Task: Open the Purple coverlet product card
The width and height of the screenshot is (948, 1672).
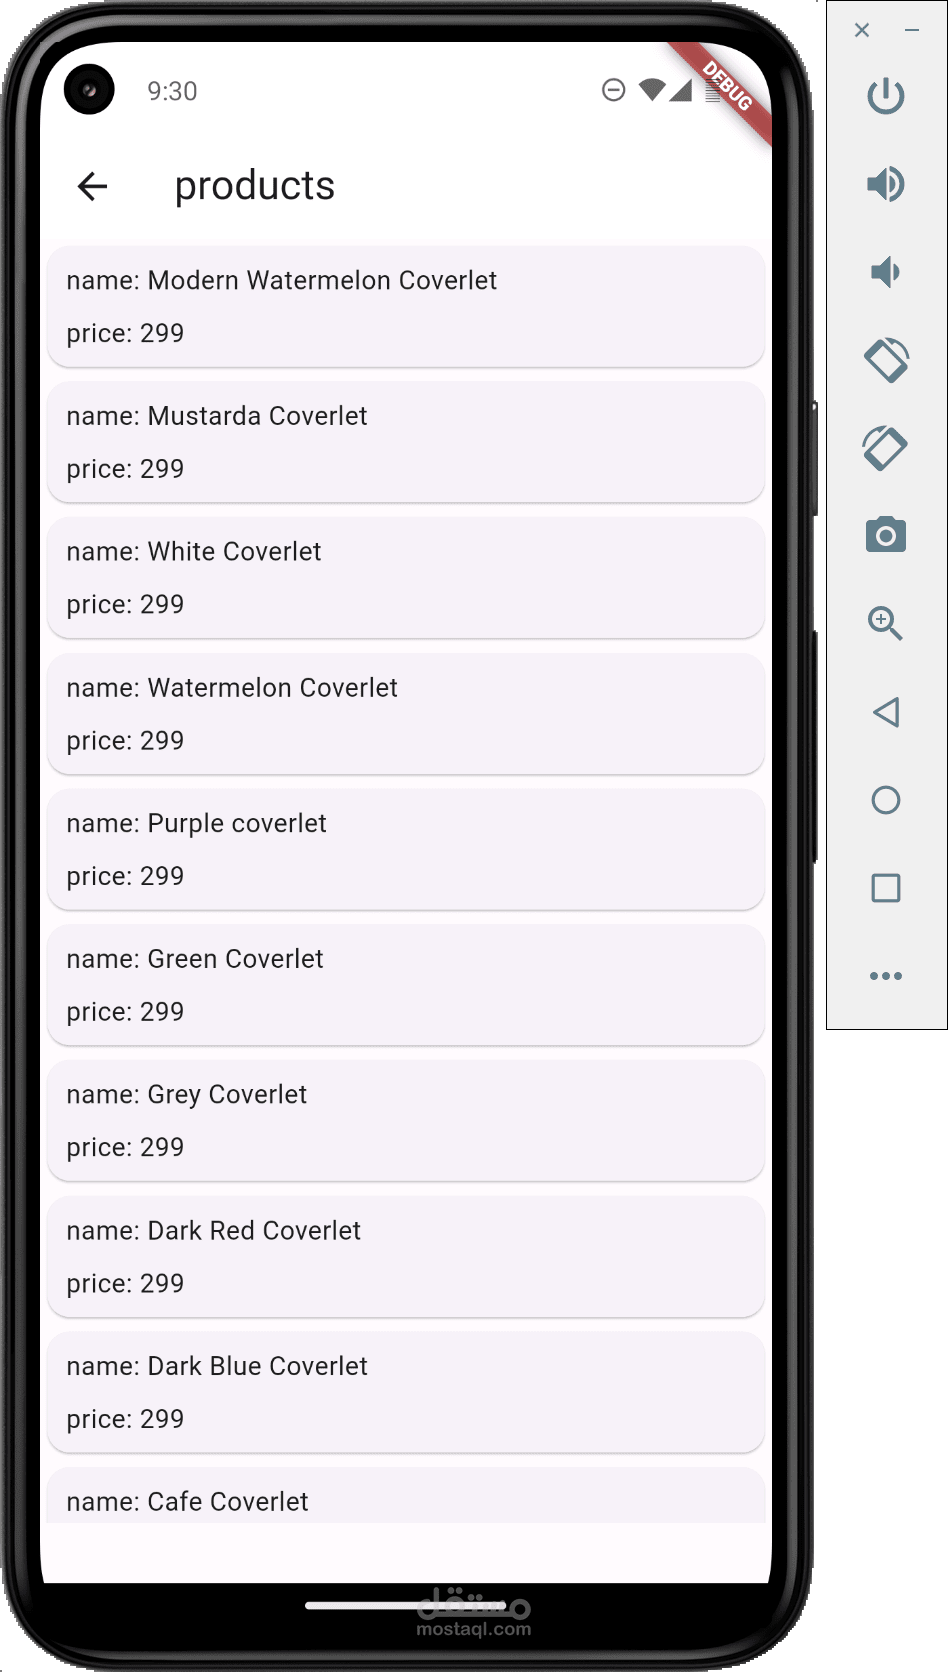Action: (x=406, y=849)
